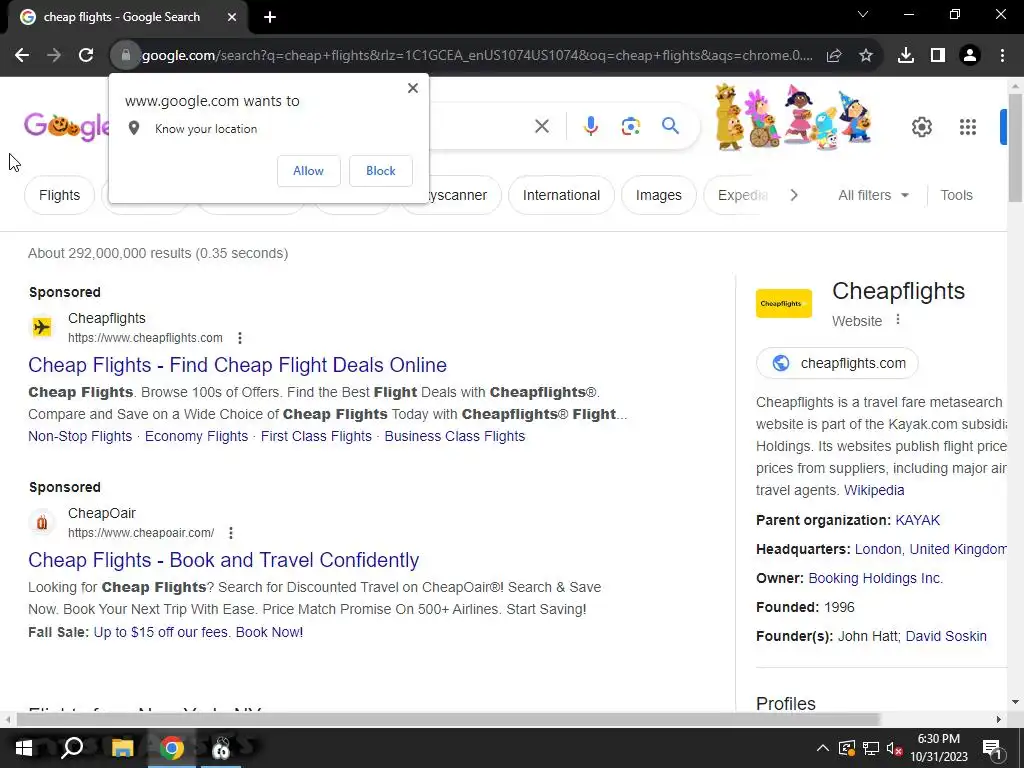Open the muted volume tray icon
The height and width of the screenshot is (768, 1024).
(x=894, y=748)
